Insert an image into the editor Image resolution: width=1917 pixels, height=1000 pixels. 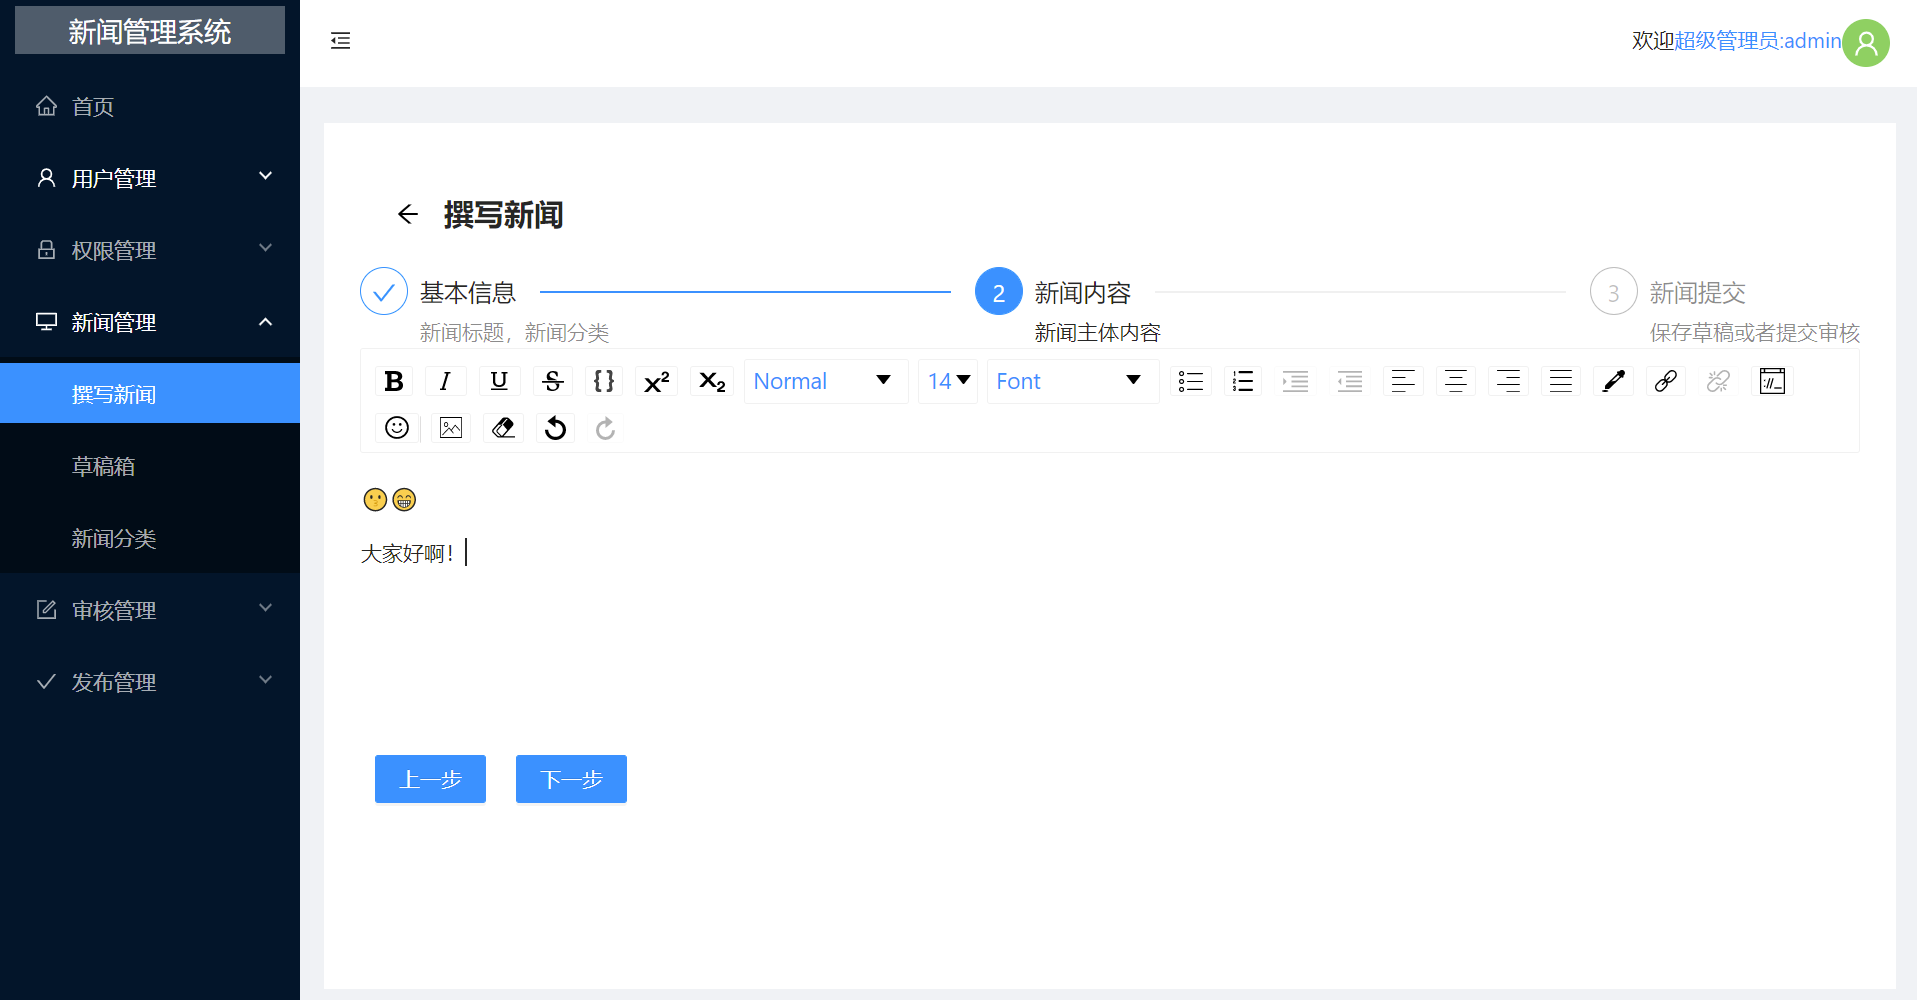451,428
